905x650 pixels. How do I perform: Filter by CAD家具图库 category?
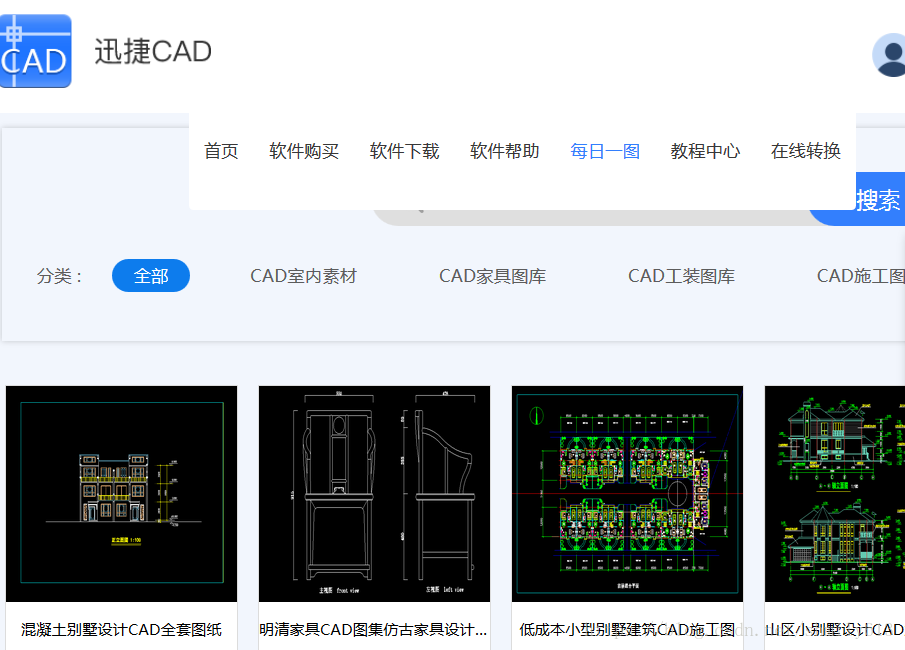point(492,276)
